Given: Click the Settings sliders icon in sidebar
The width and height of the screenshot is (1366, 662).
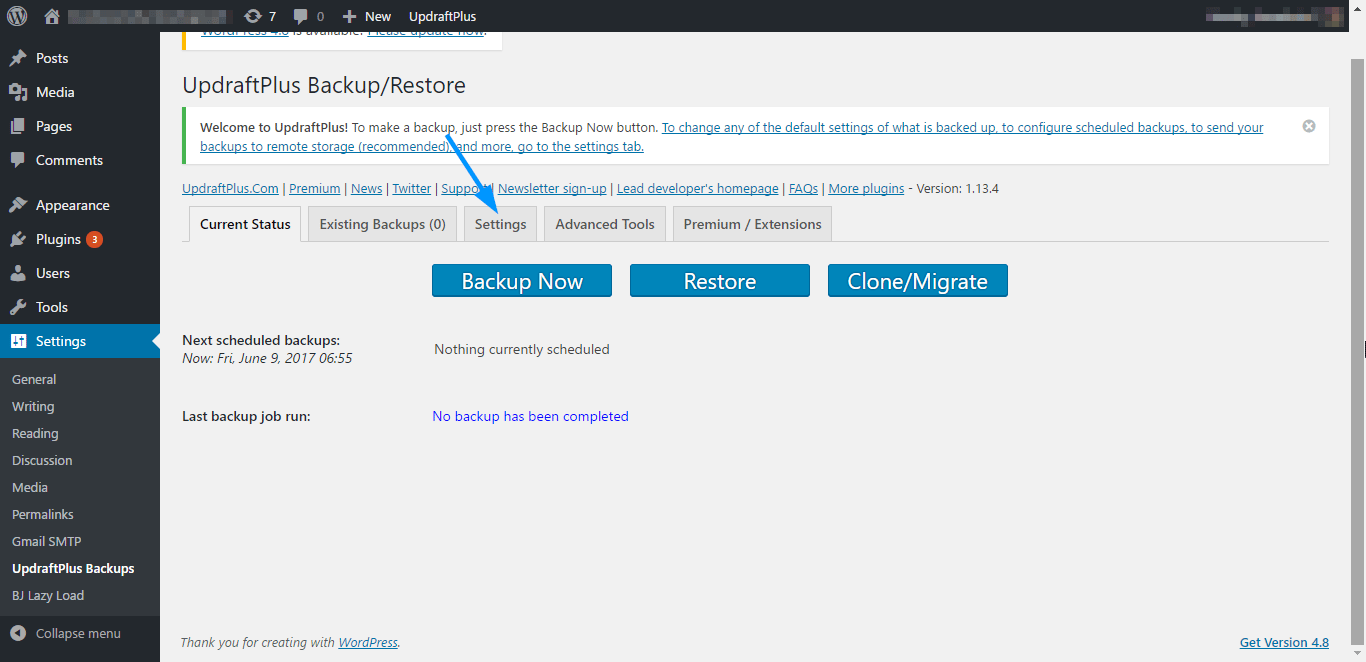Looking at the screenshot, I should (18, 341).
